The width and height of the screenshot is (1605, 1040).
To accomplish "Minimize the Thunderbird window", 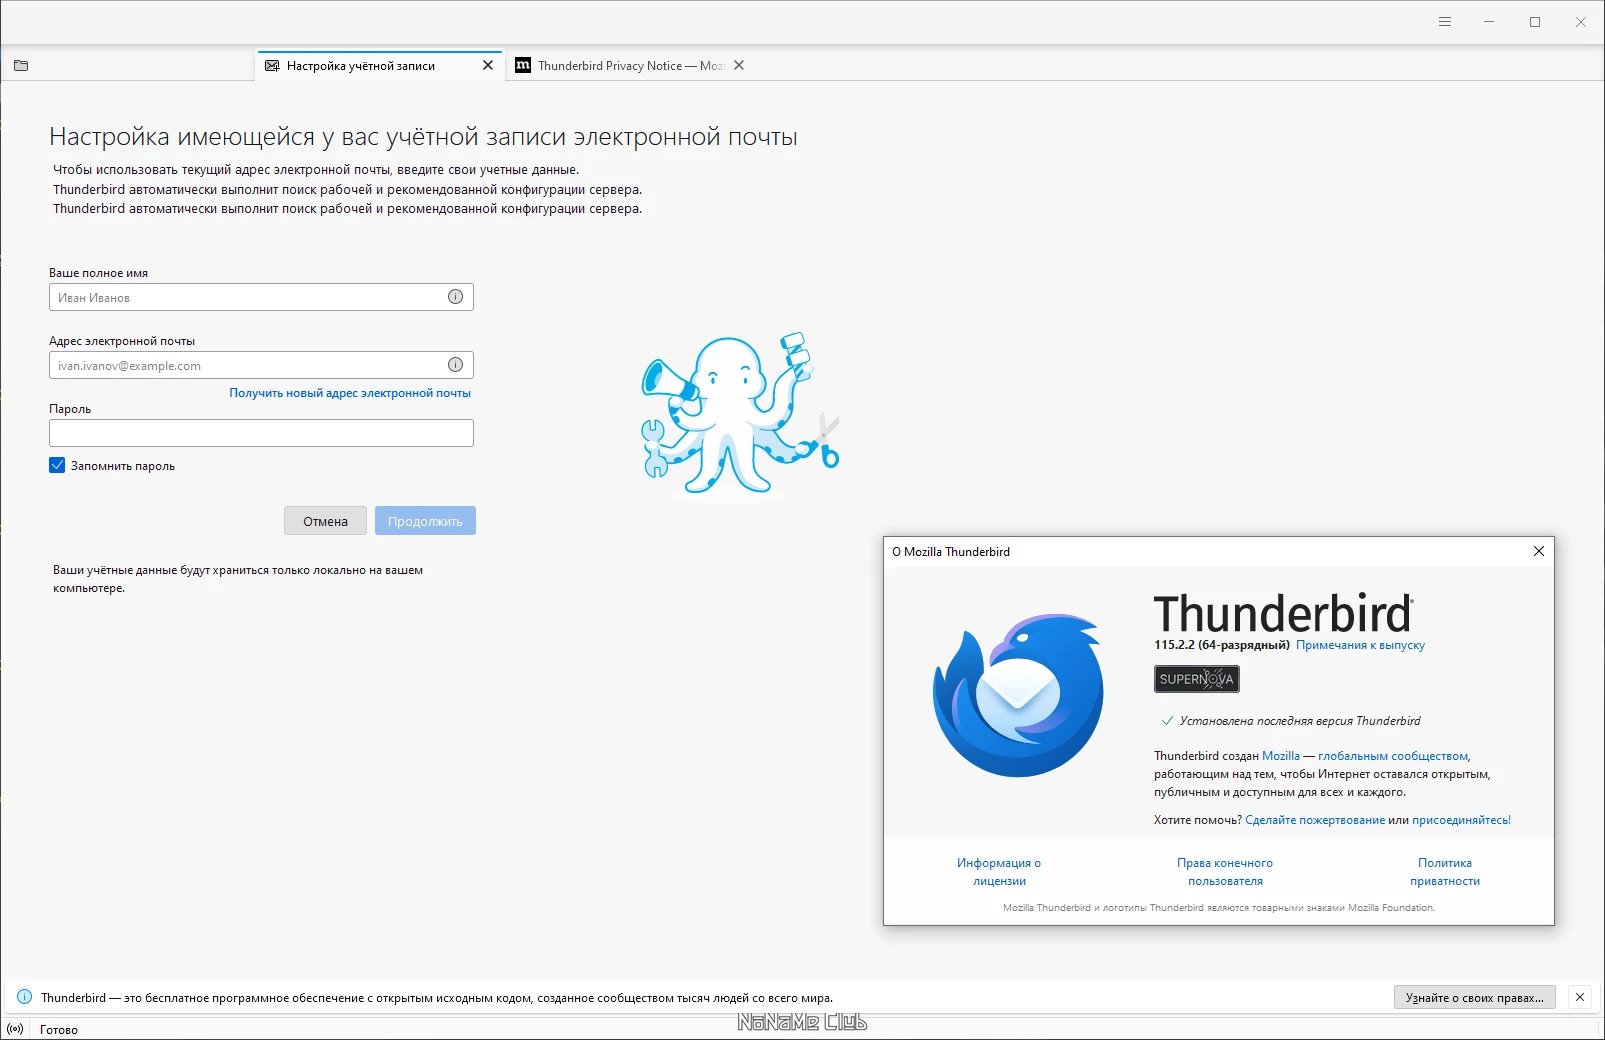I will 1489,22.
